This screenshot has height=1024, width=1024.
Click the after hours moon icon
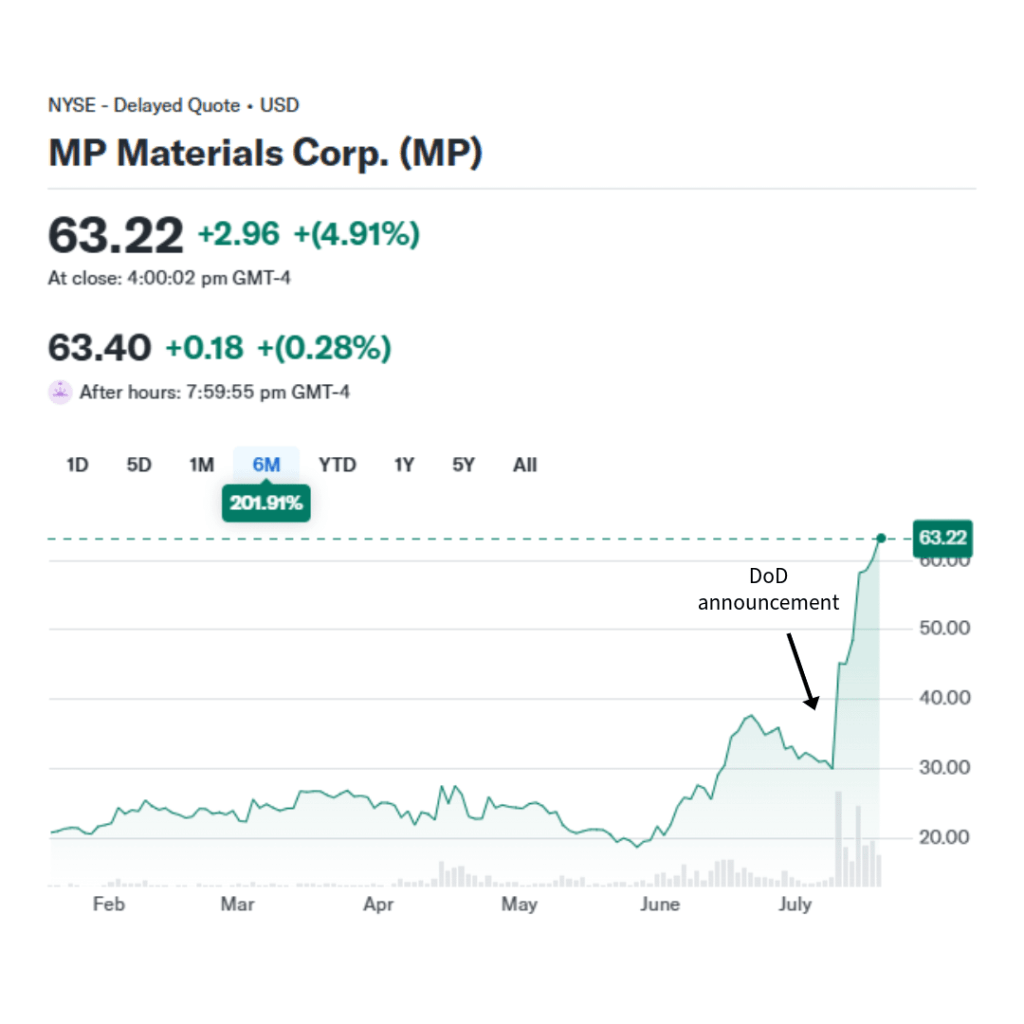point(60,392)
